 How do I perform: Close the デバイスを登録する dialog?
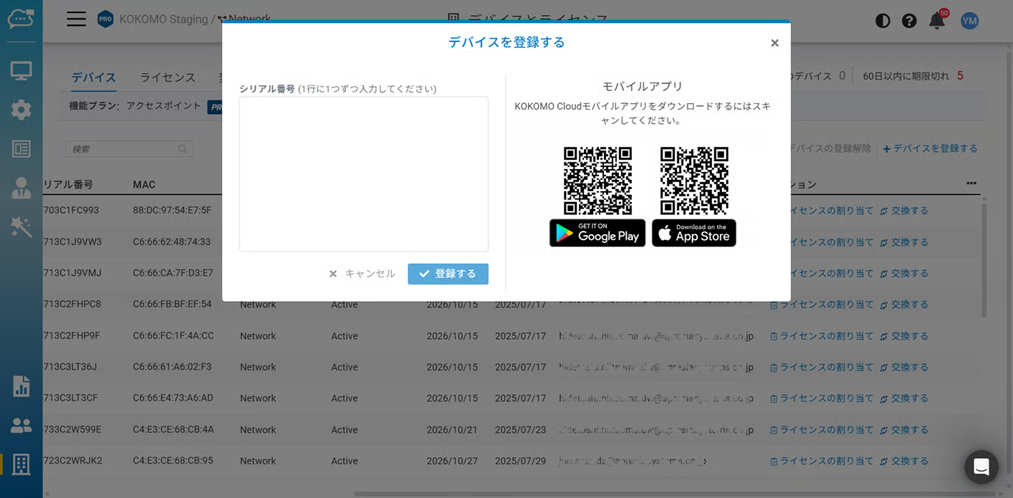pyautogui.click(x=774, y=43)
